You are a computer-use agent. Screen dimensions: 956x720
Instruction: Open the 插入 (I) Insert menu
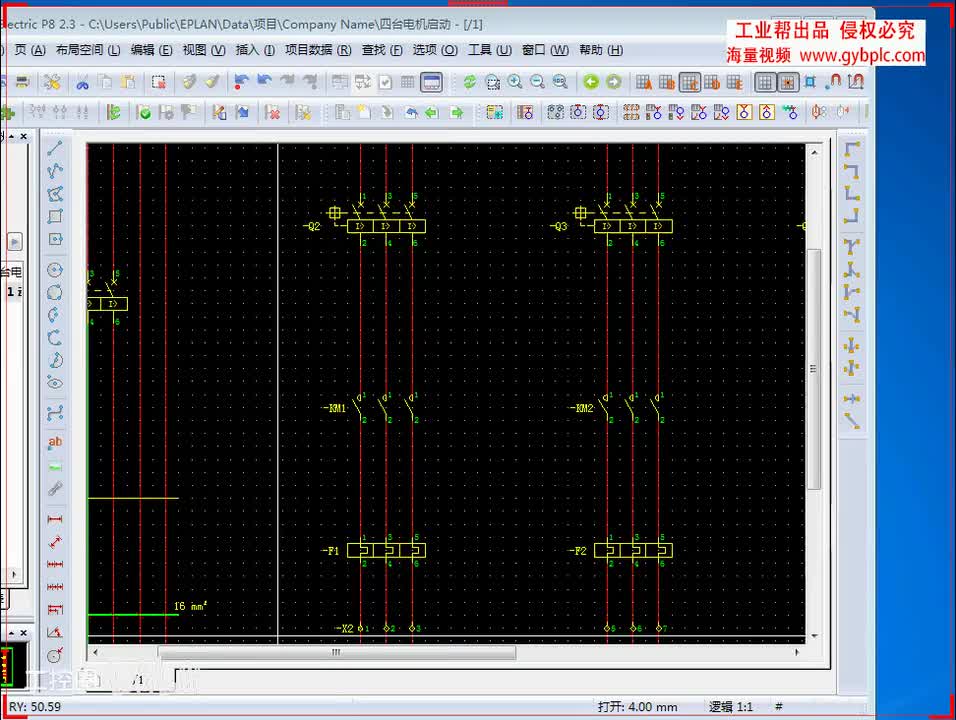coord(255,50)
